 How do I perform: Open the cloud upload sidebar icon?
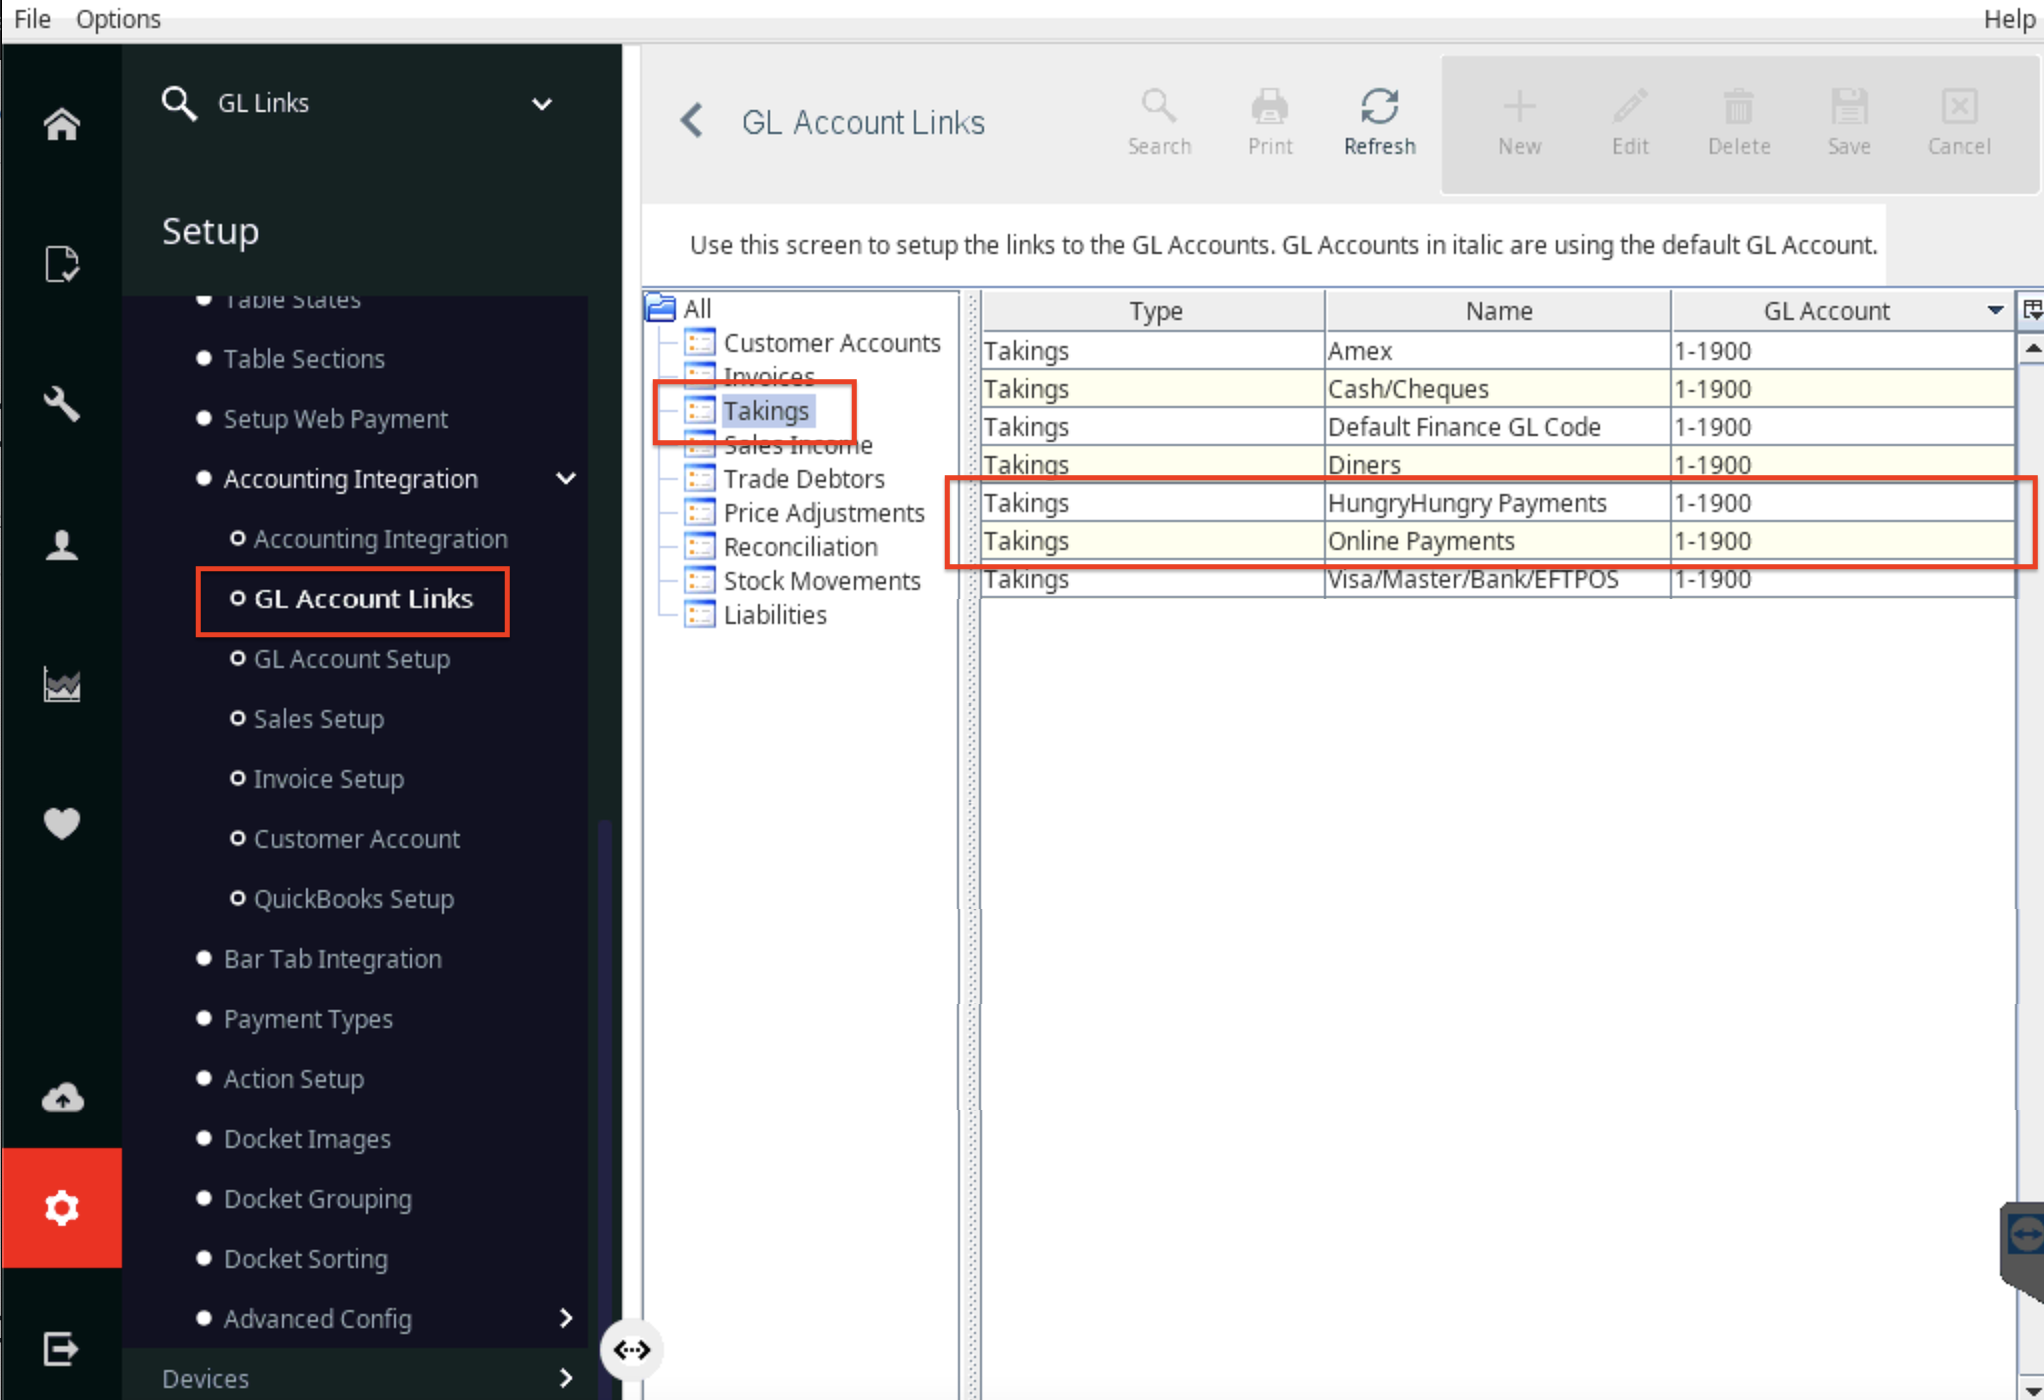point(61,1097)
